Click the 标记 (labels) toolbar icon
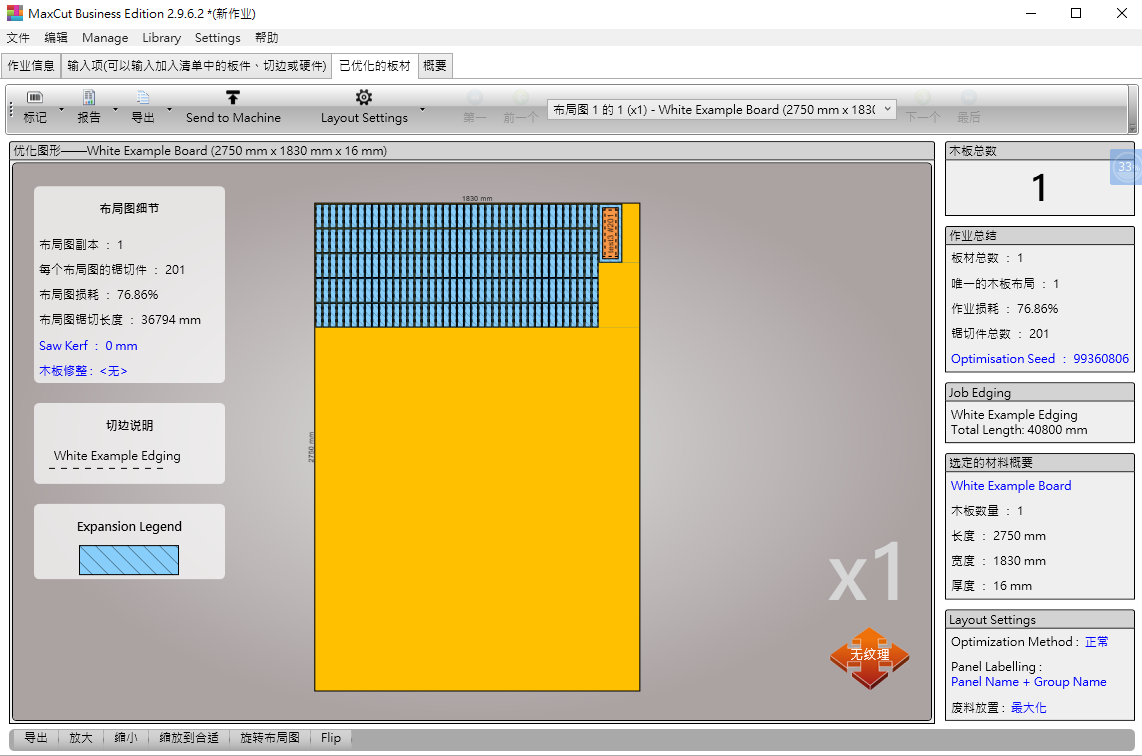Image resolution: width=1142 pixels, height=756 pixels. [x=35, y=98]
